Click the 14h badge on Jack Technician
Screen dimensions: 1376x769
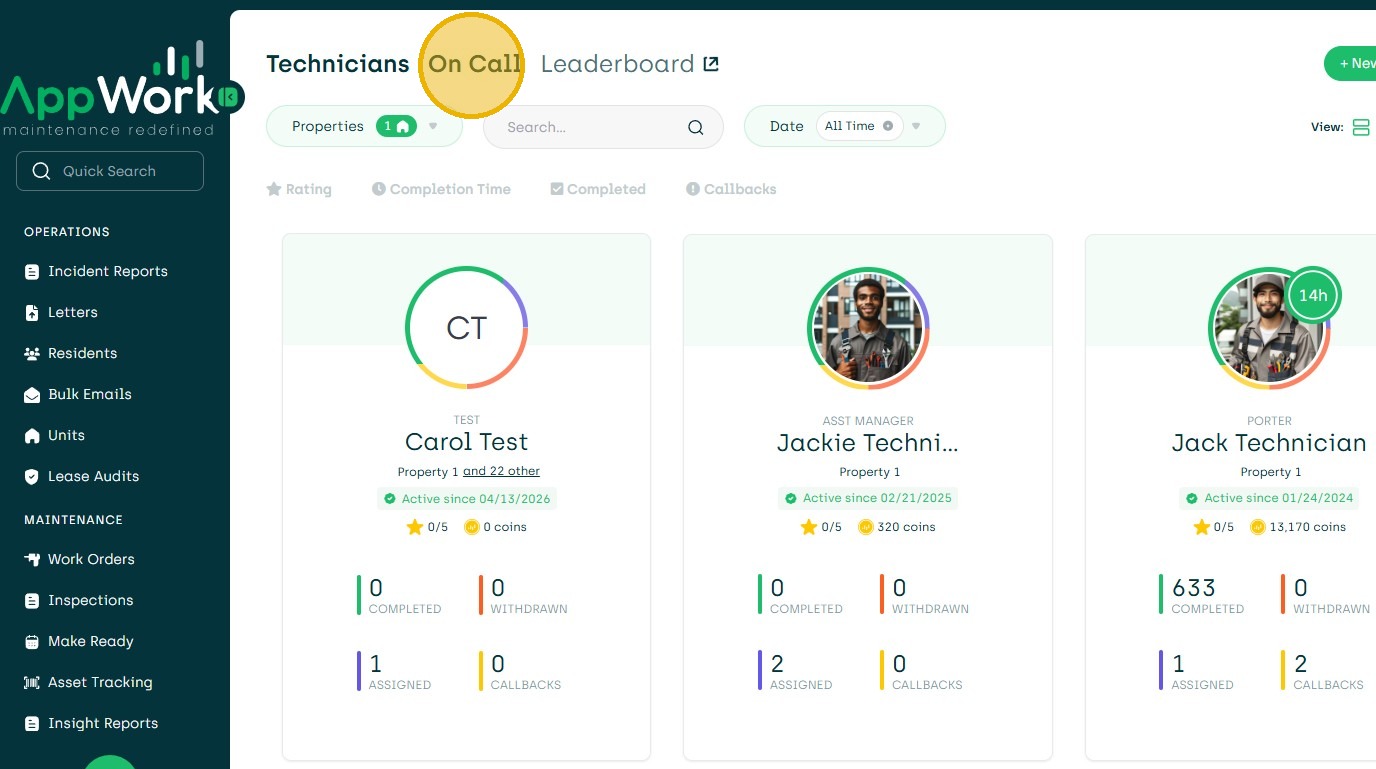1313,295
